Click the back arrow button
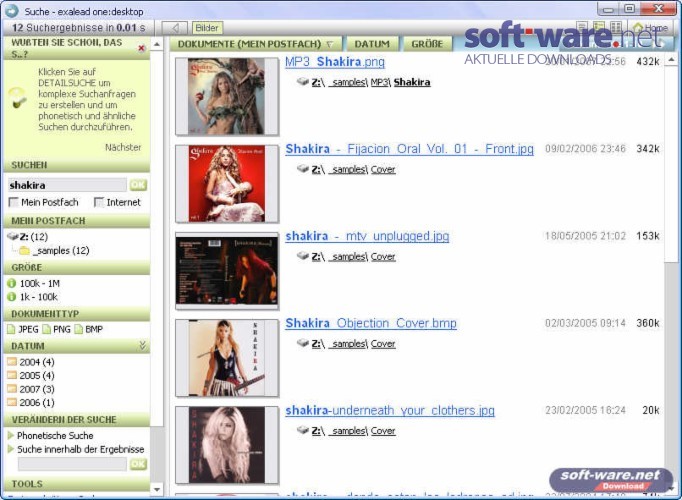This screenshot has height=500, width=682. 175,28
